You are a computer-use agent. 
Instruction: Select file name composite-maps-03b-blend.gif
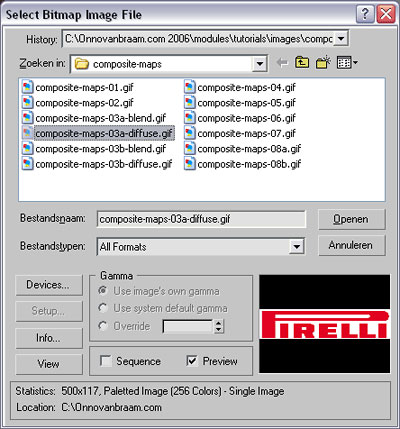coord(101,149)
